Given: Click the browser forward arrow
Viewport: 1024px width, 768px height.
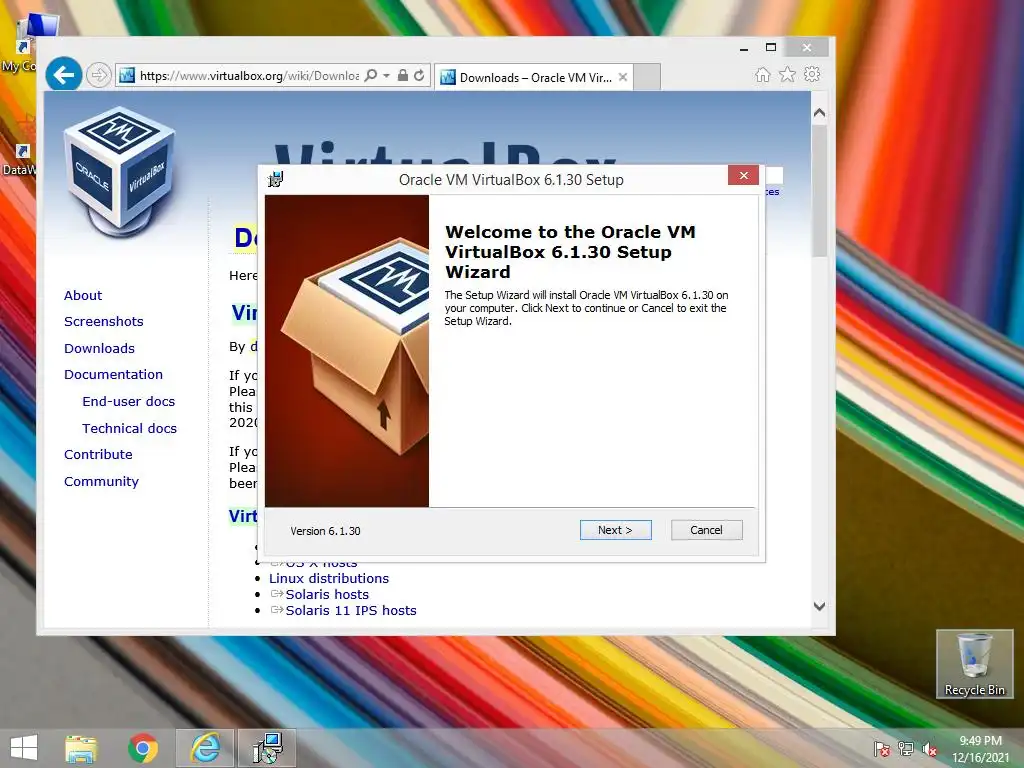Looking at the screenshot, I should [99, 76].
